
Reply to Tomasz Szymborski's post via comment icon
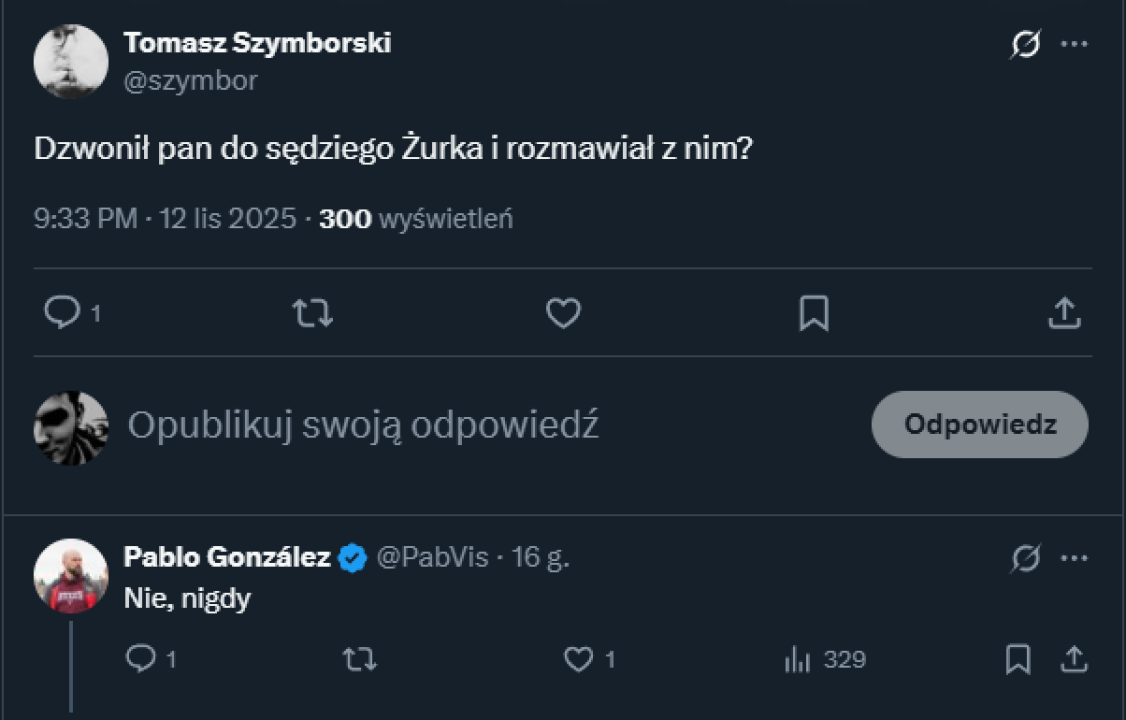(62, 314)
